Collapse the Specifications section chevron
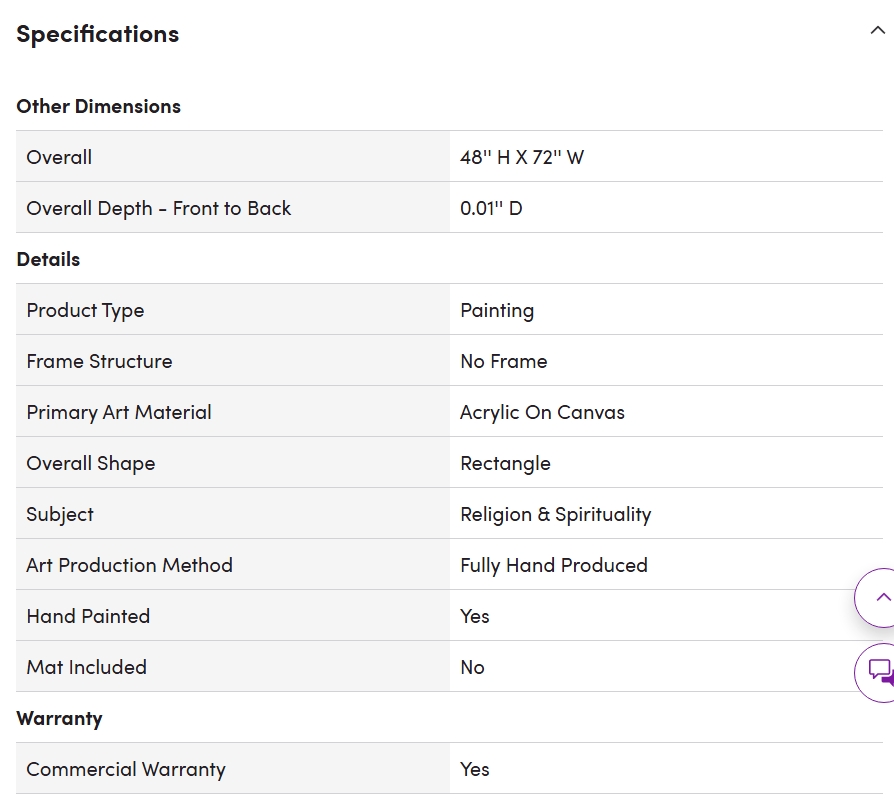This screenshot has height=812, width=894. (877, 31)
